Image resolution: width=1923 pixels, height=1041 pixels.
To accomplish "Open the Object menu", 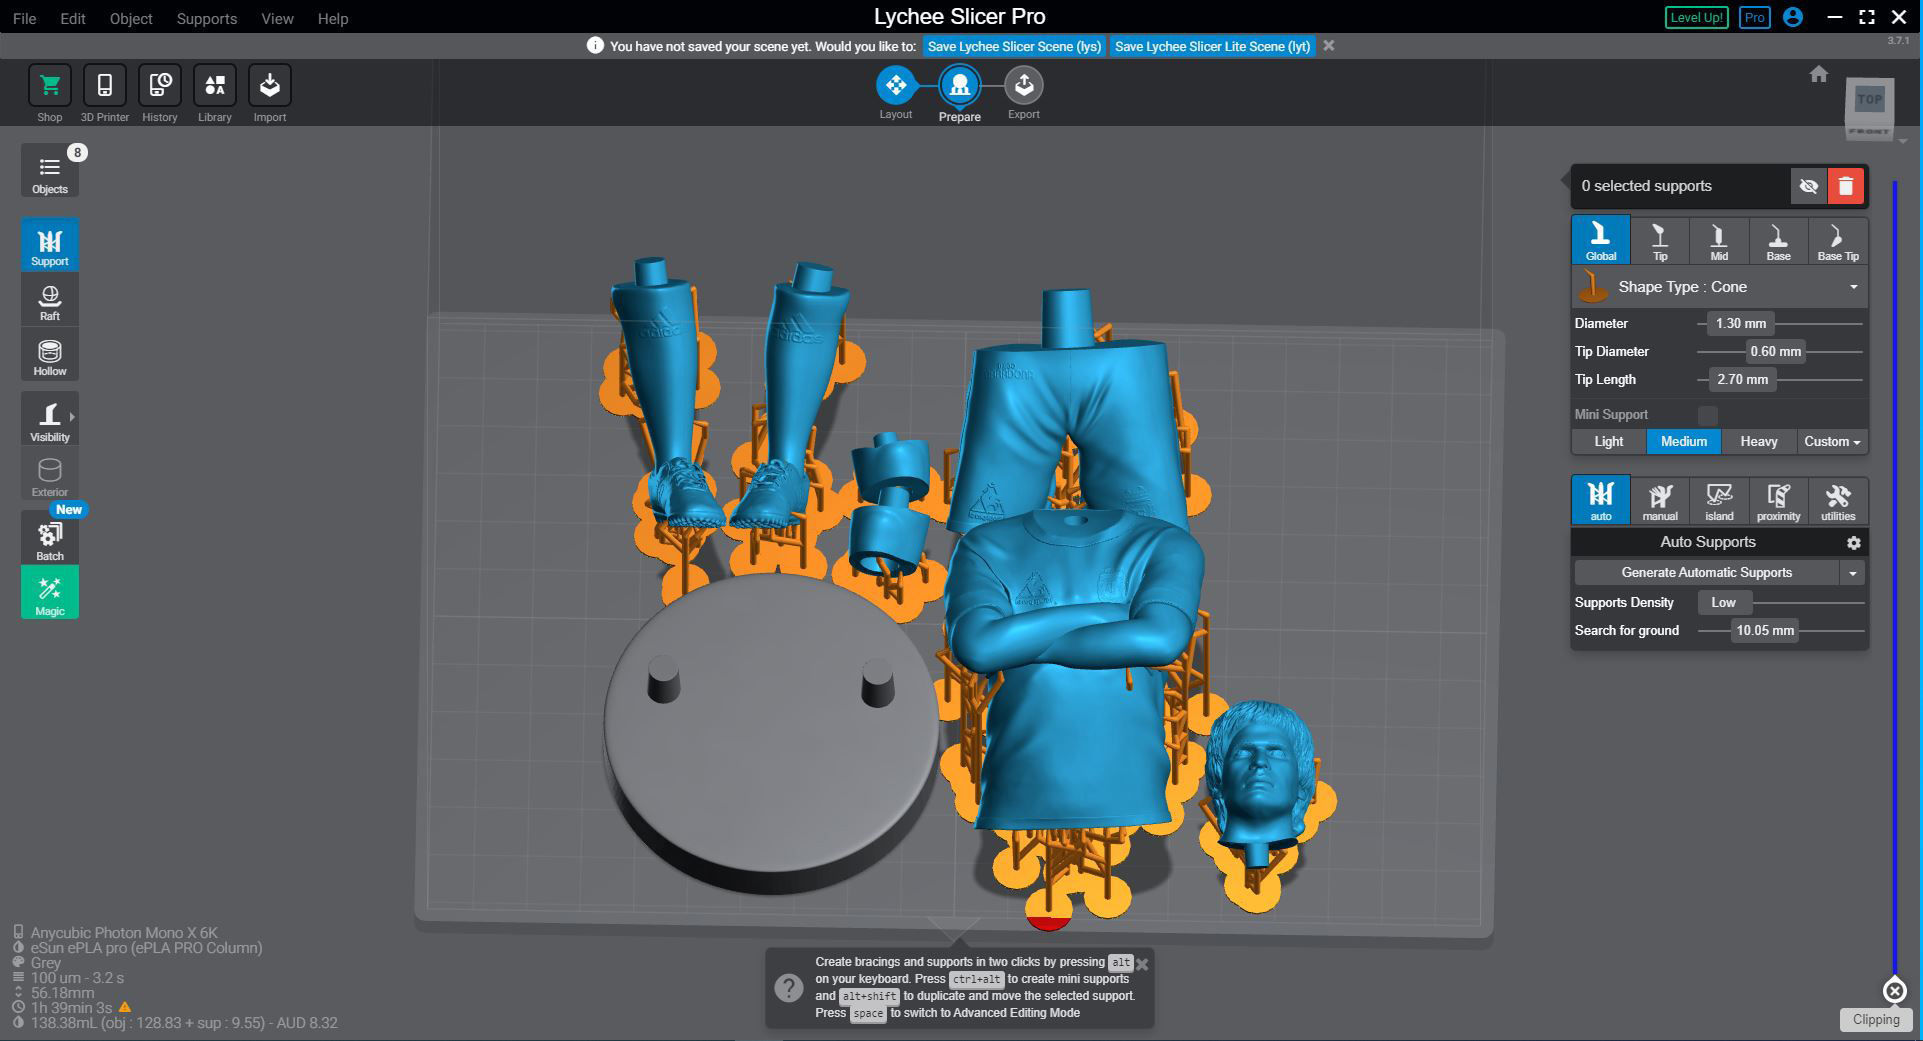I will (x=131, y=19).
